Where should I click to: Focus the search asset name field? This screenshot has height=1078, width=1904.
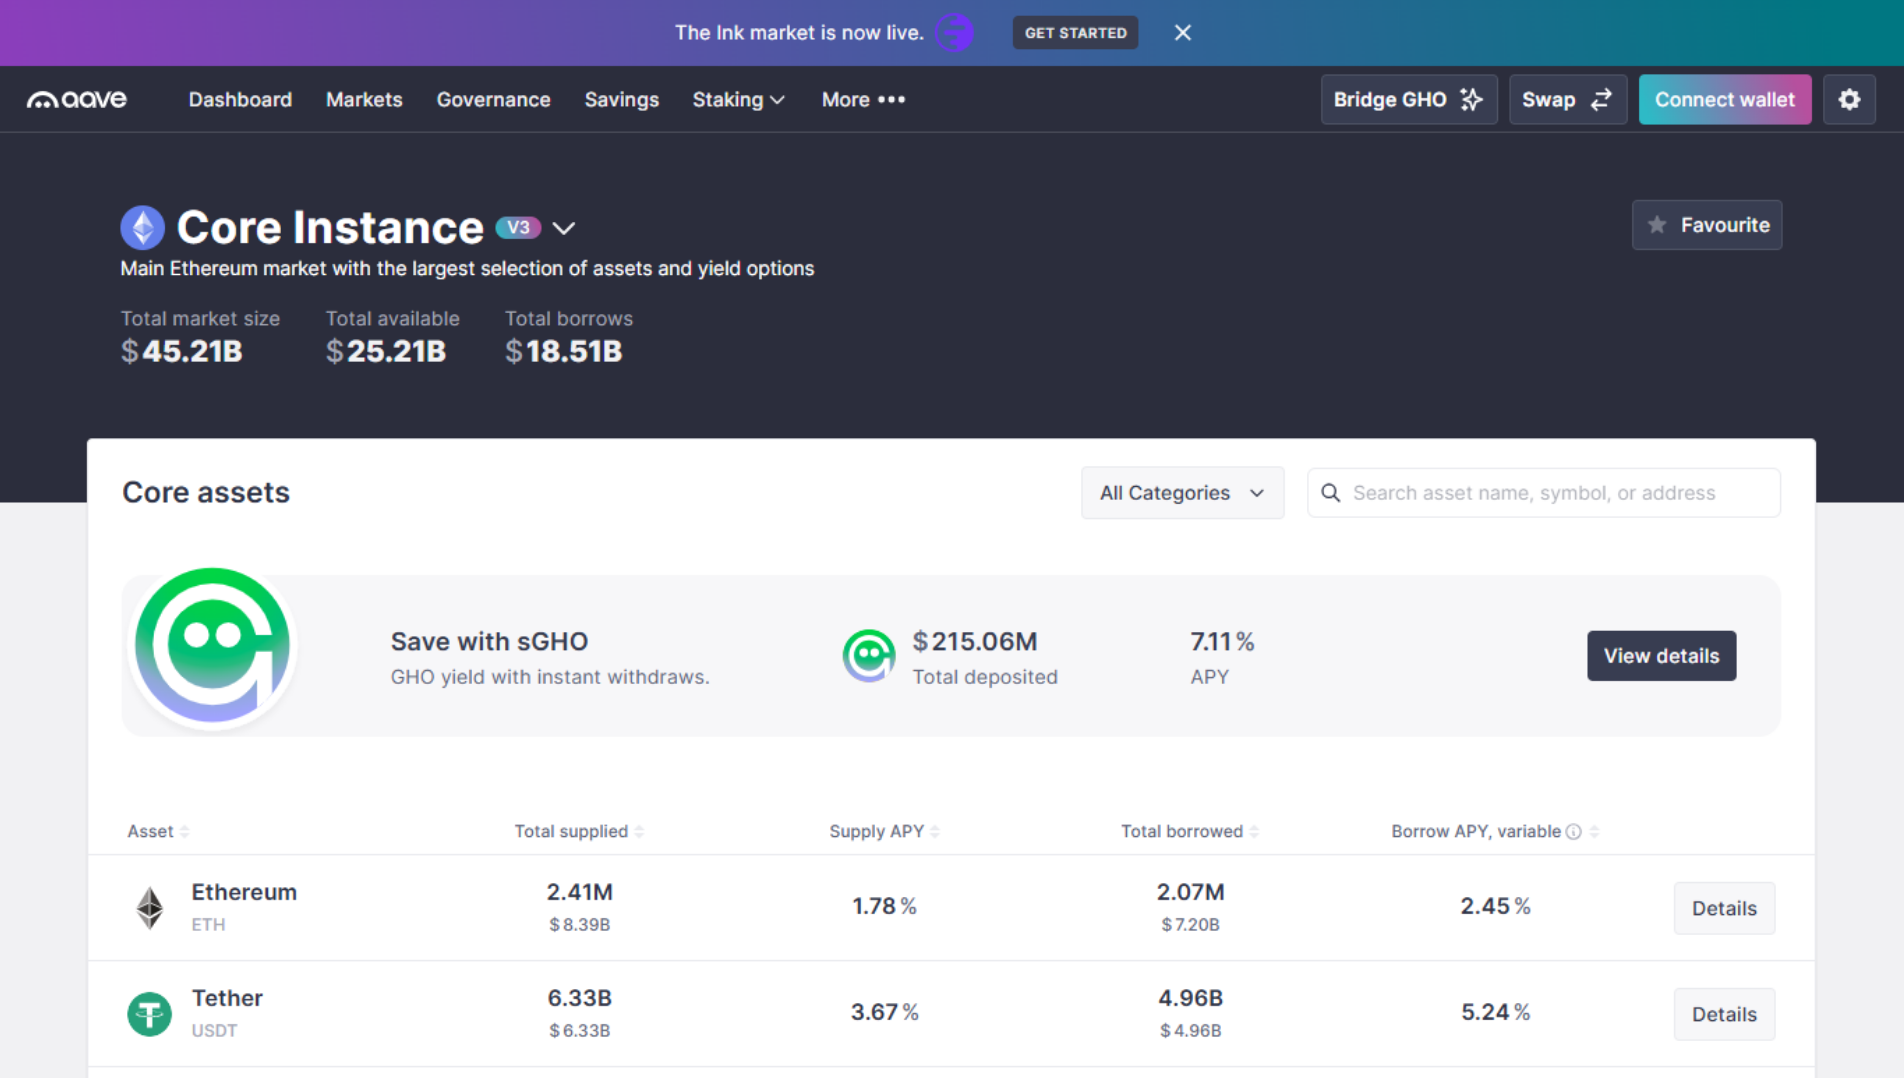click(1543, 493)
